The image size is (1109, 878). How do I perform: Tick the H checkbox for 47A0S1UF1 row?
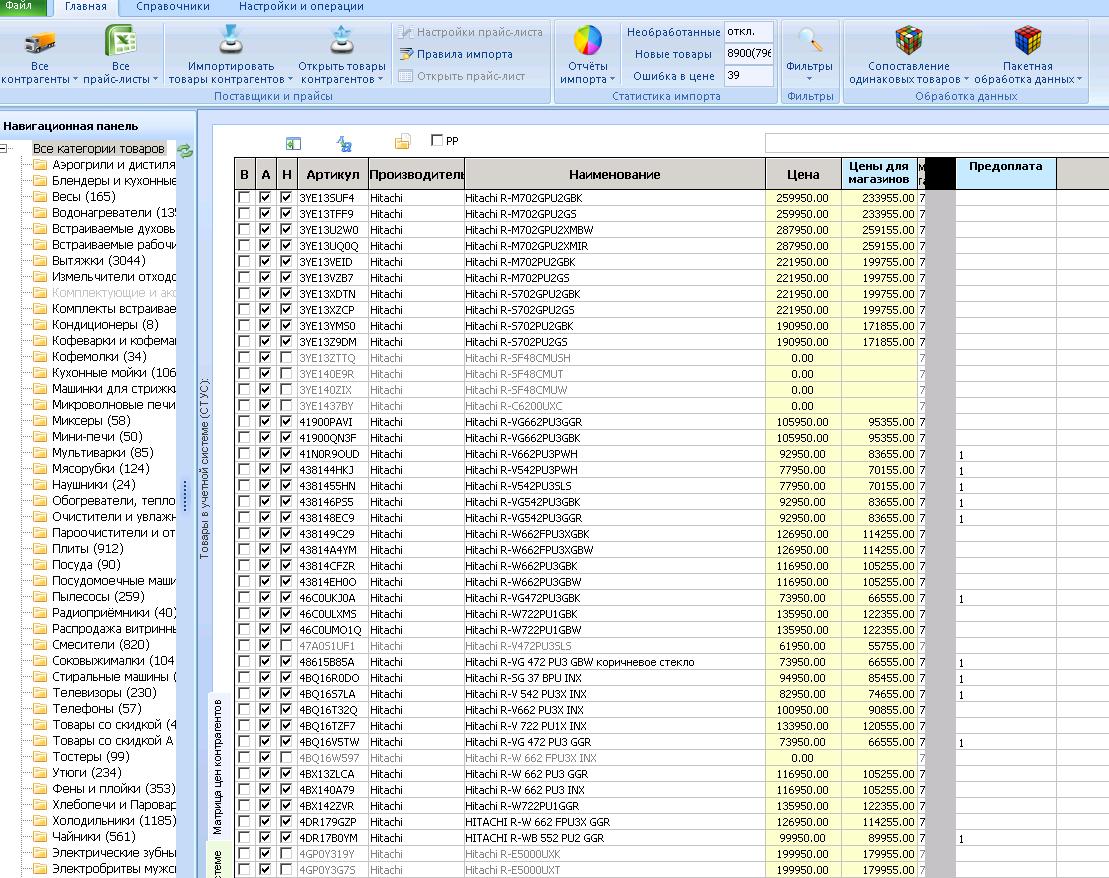286,645
